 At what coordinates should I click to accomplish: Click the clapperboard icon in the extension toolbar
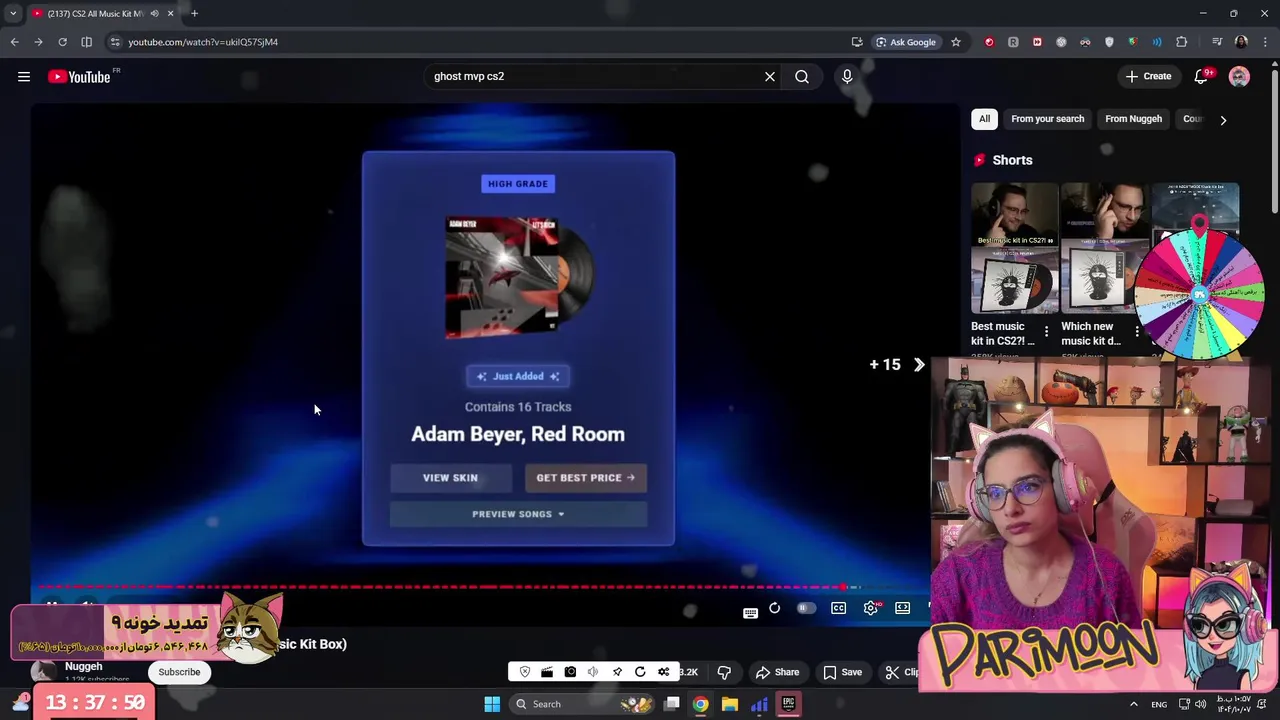(547, 672)
